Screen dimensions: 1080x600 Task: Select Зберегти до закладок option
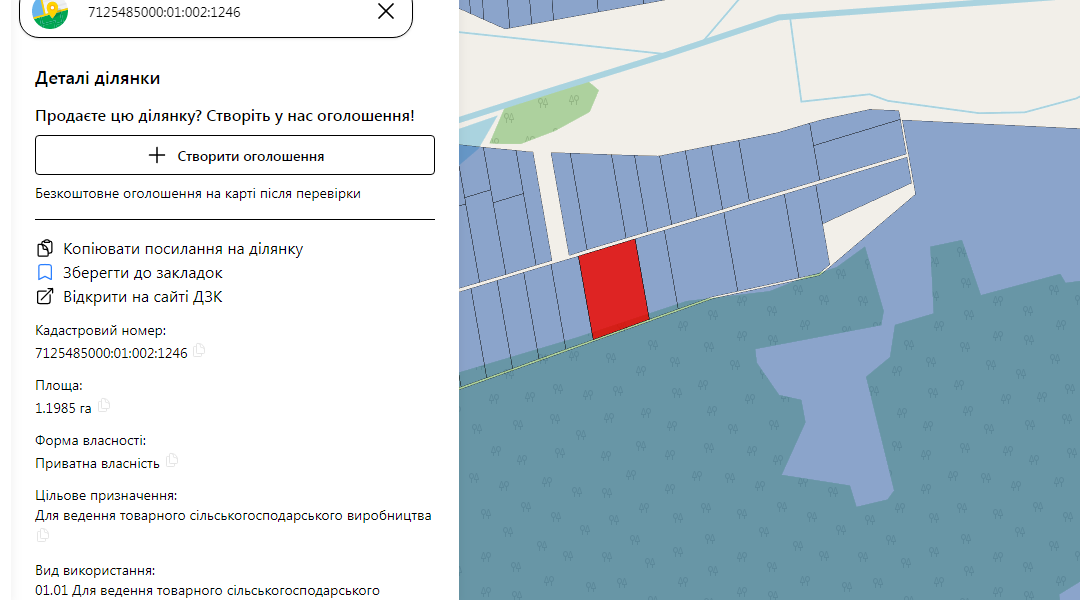[143, 272]
